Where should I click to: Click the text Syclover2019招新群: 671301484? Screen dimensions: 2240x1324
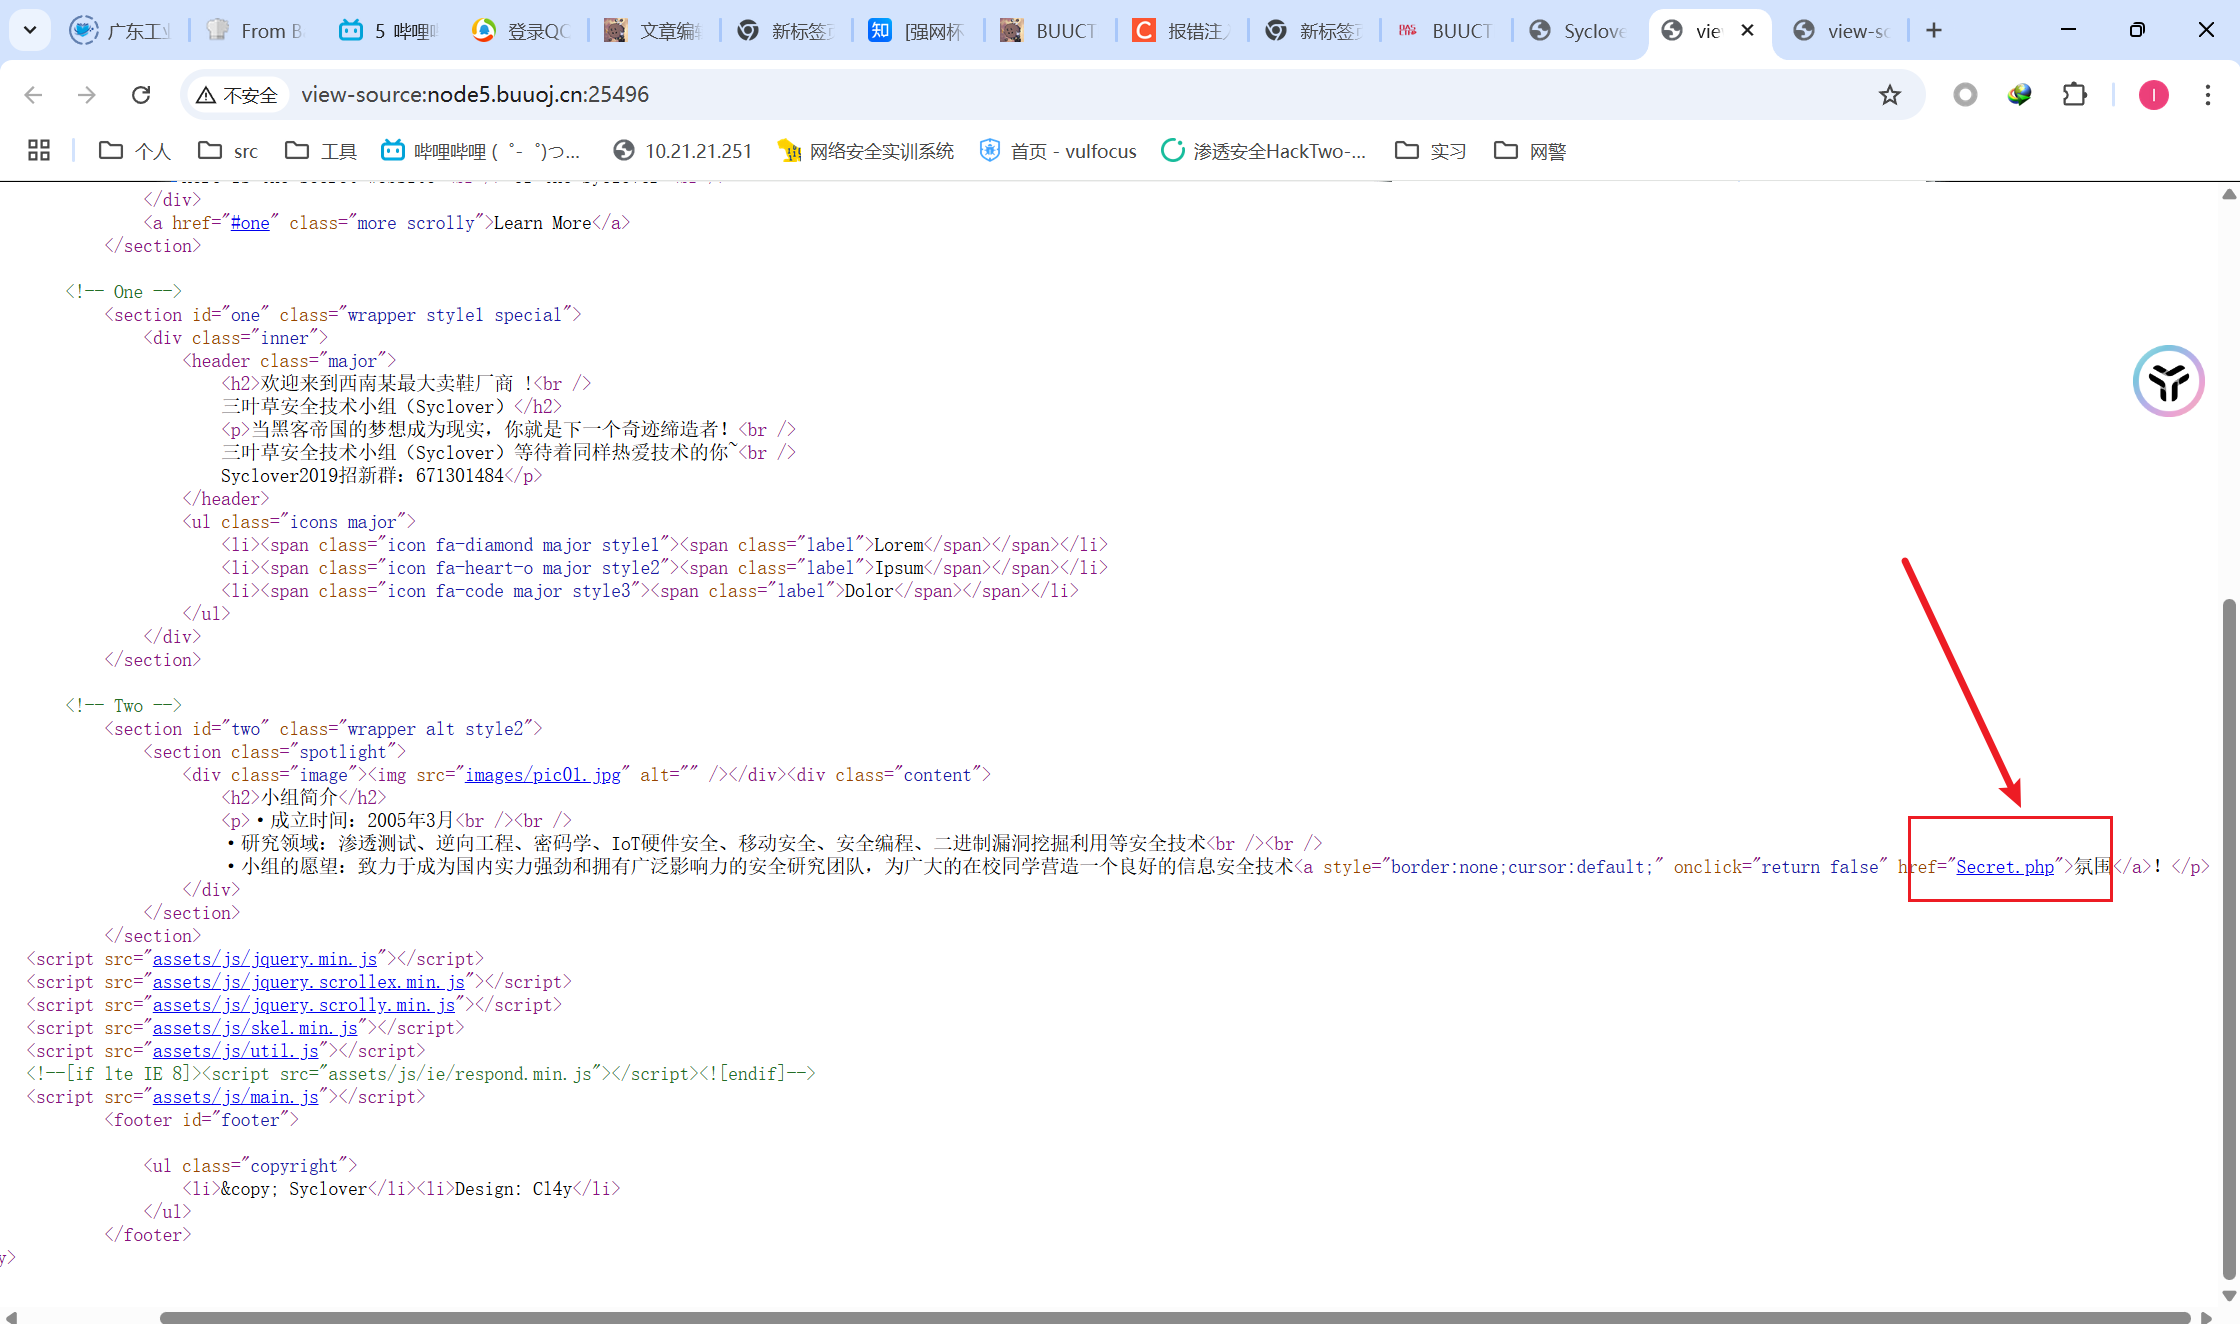pyautogui.click(x=362, y=476)
